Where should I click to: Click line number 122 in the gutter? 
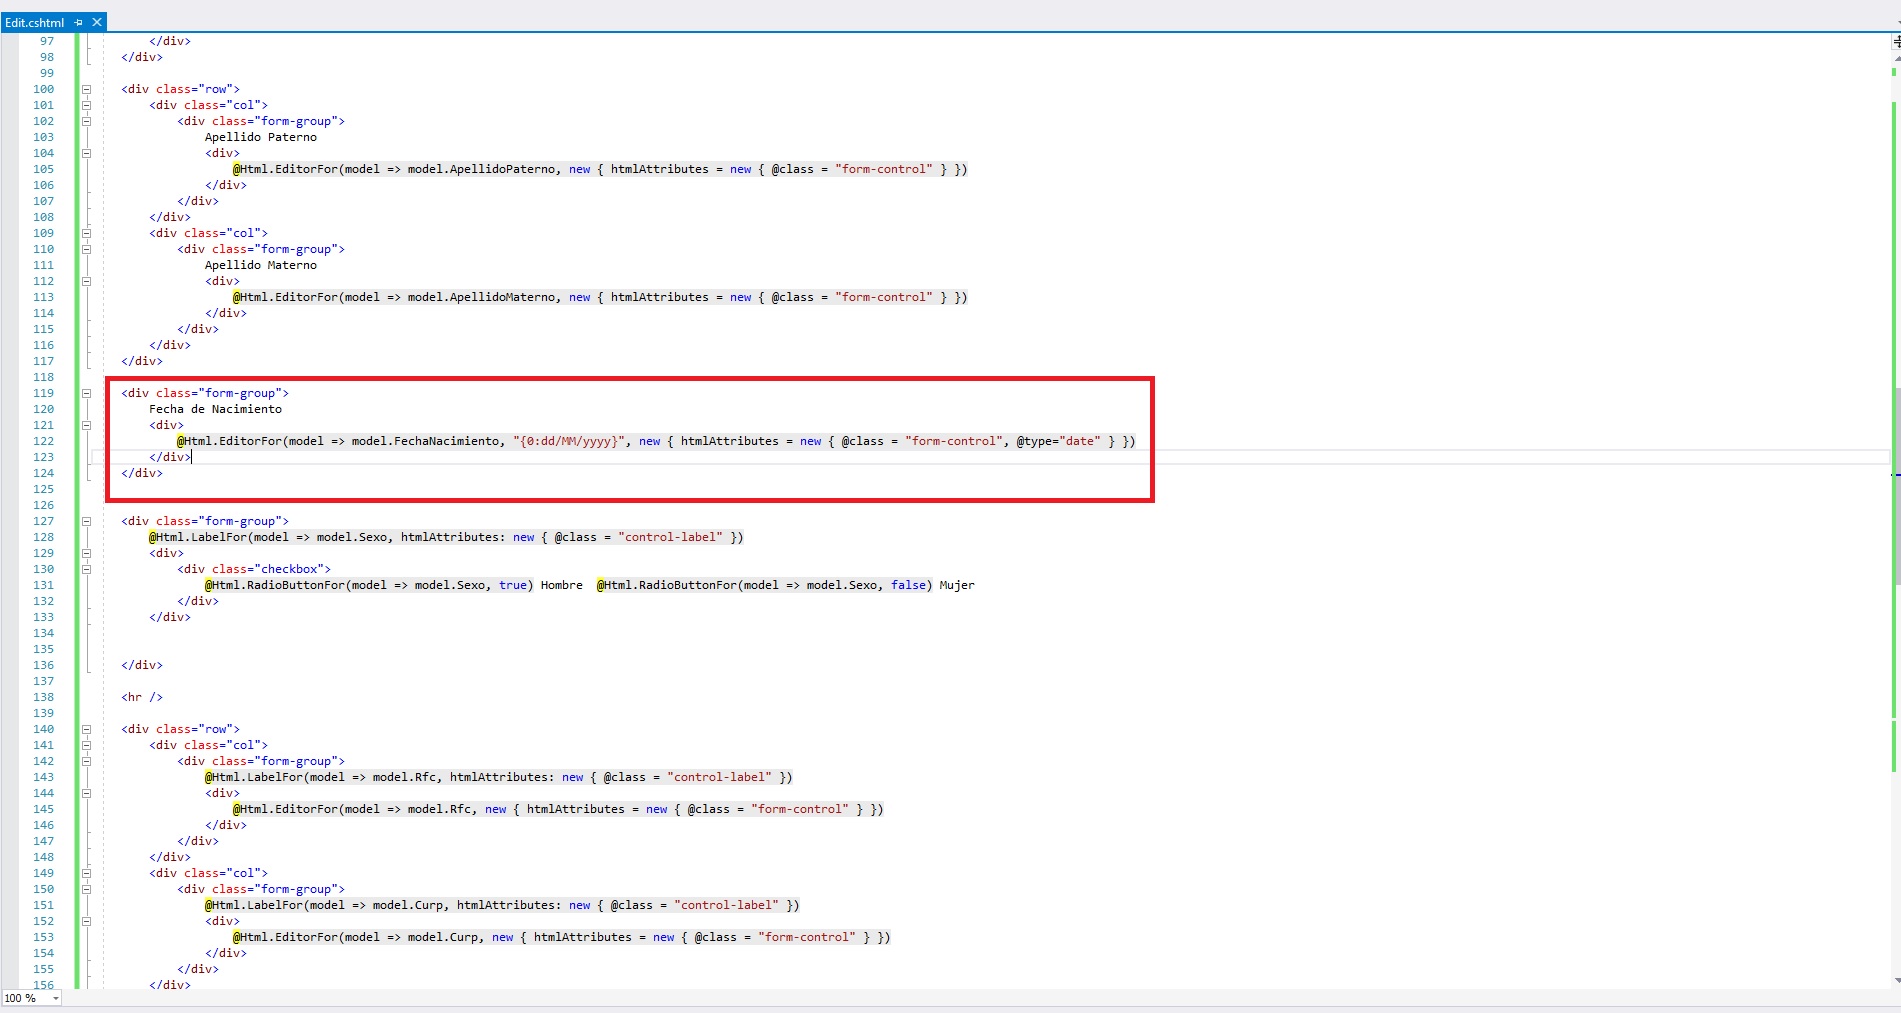click(44, 441)
